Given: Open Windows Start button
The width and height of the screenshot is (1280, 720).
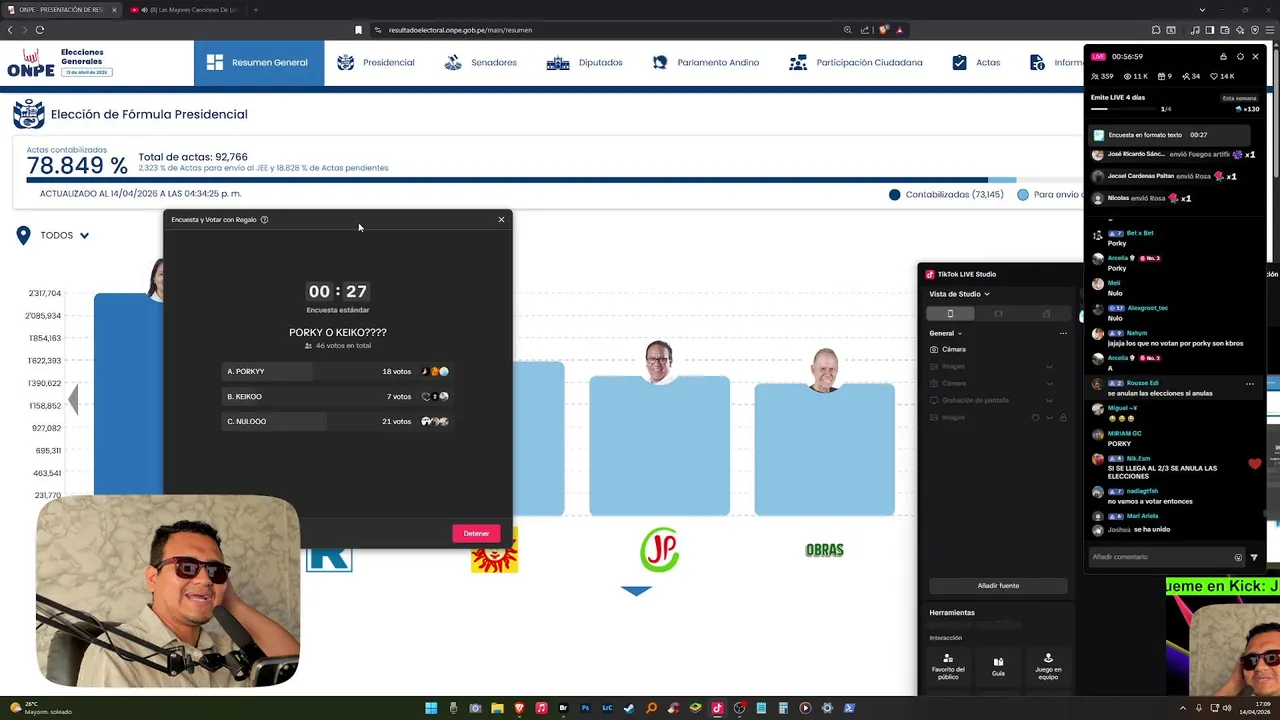Looking at the screenshot, I should pyautogui.click(x=431, y=708).
